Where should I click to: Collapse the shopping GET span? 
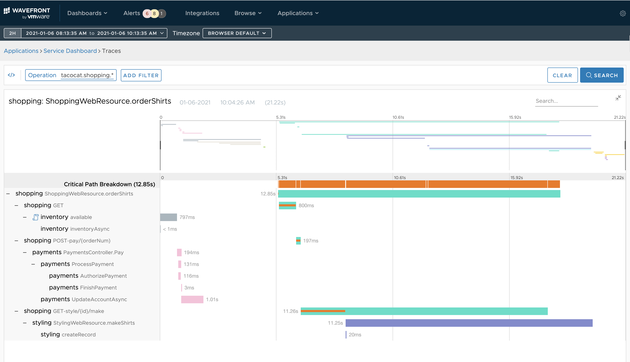click(16, 205)
